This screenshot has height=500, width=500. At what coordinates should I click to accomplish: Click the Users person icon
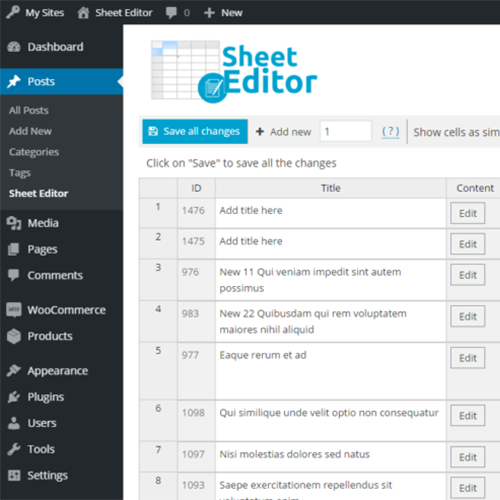14,423
